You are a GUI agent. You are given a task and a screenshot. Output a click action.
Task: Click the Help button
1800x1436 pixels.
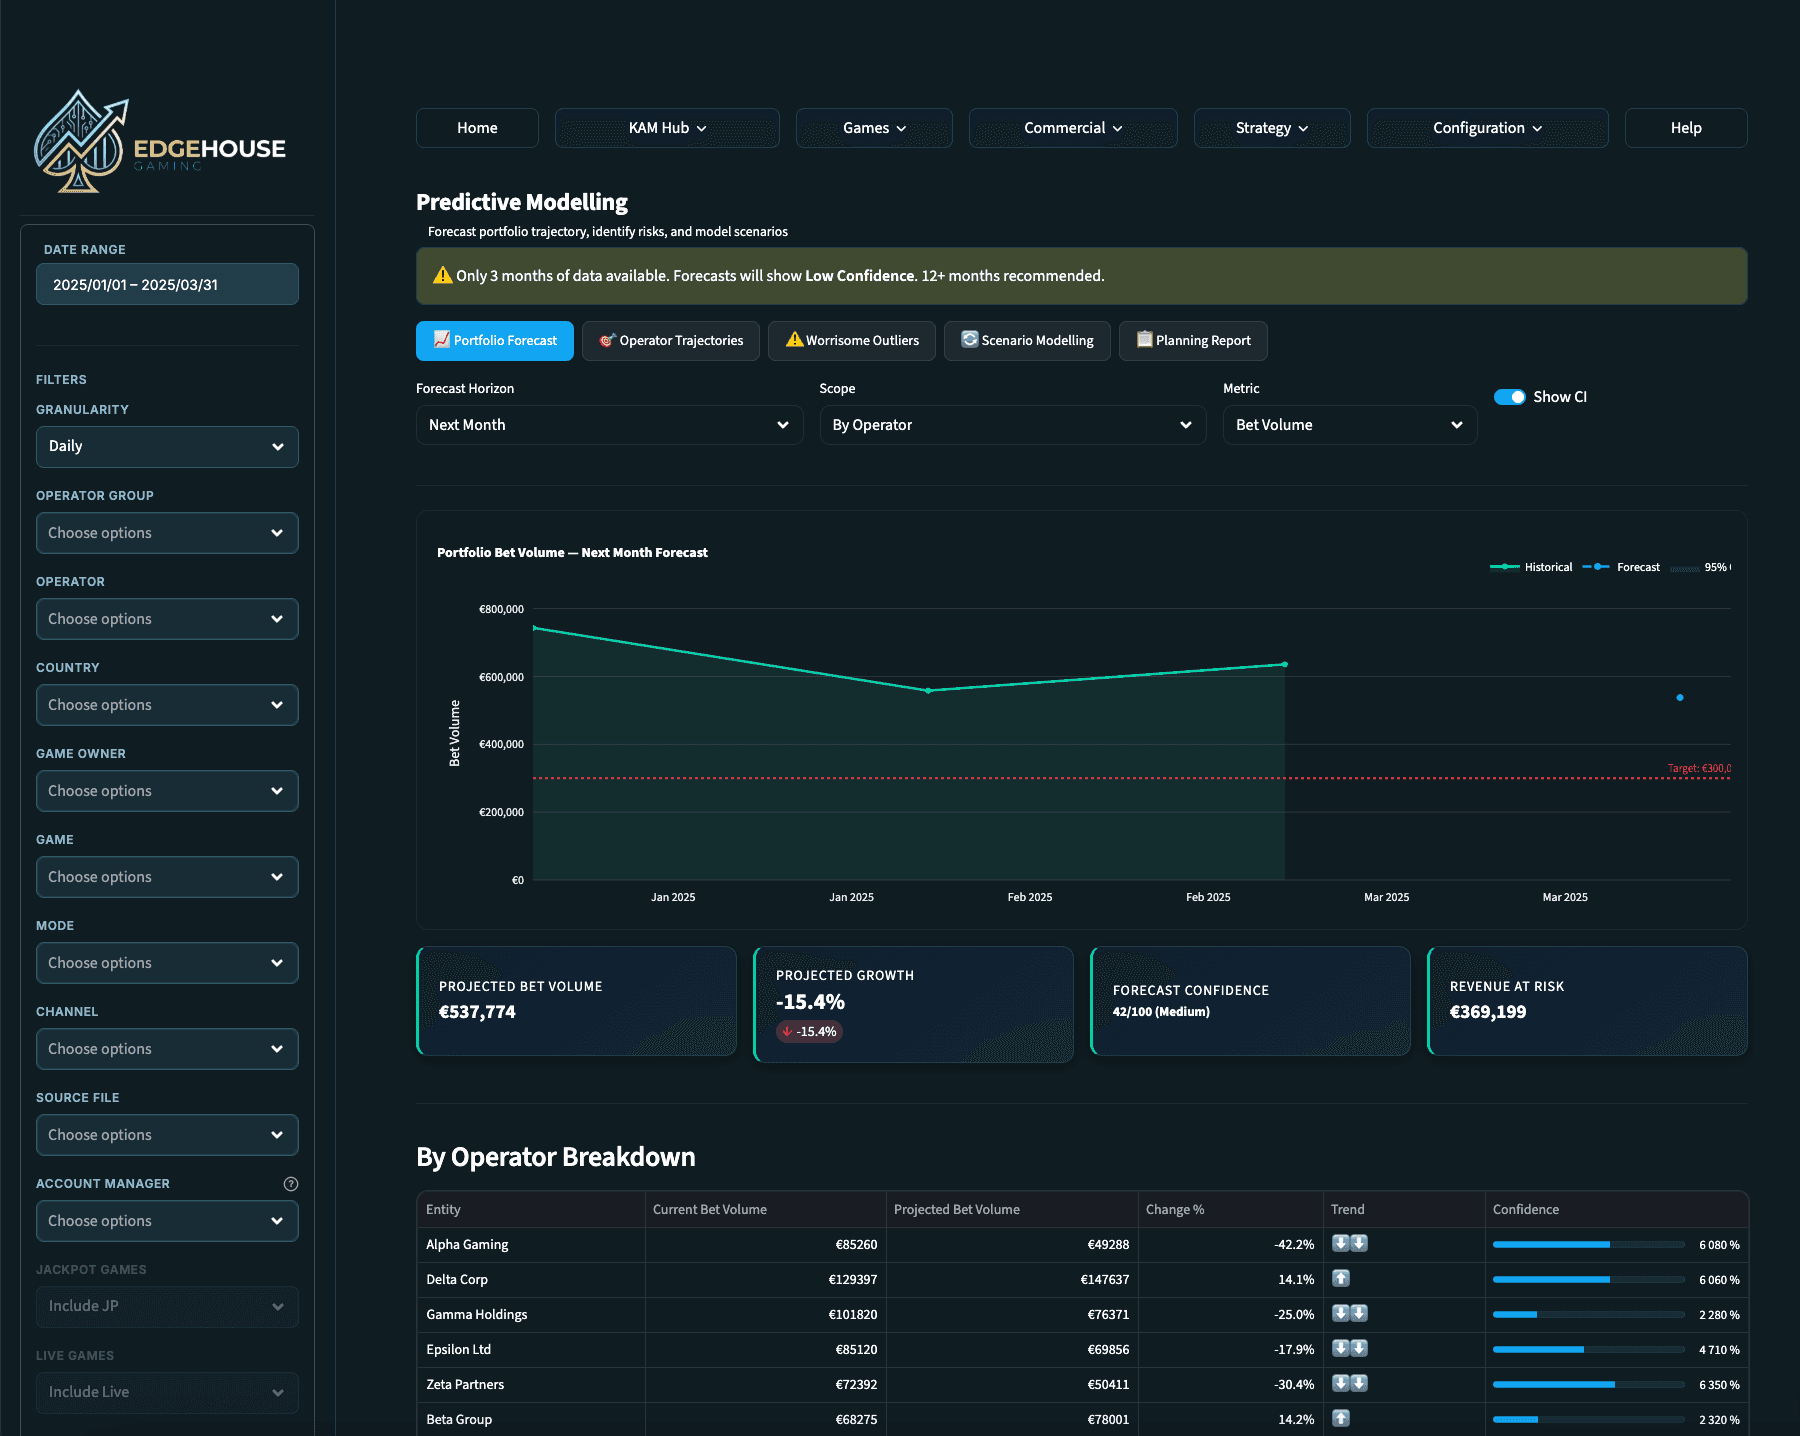point(1685,128)
